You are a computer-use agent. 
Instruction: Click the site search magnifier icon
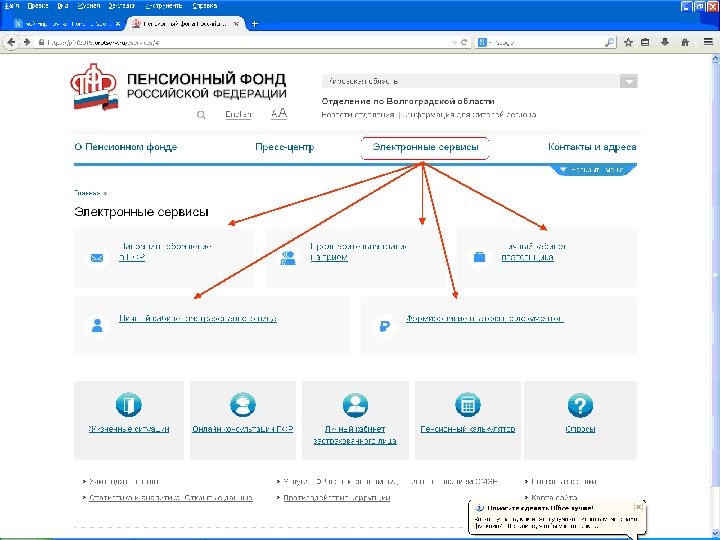pyautogui.click(x=201, y=115)
